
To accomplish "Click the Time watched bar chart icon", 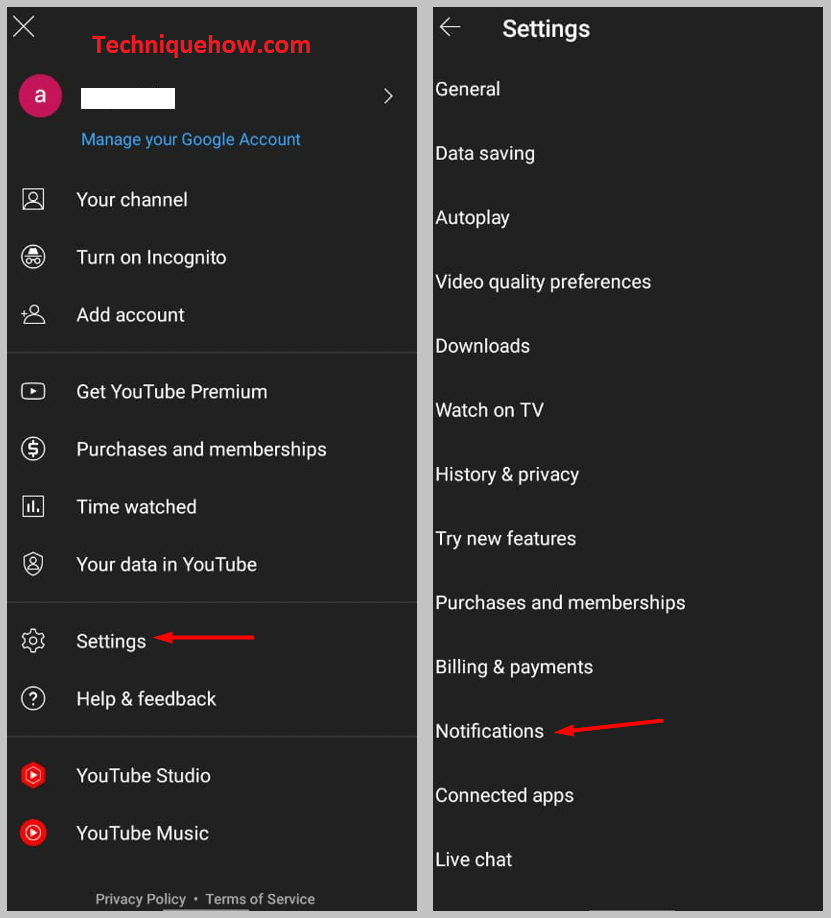I will click(x=33, y=506).
